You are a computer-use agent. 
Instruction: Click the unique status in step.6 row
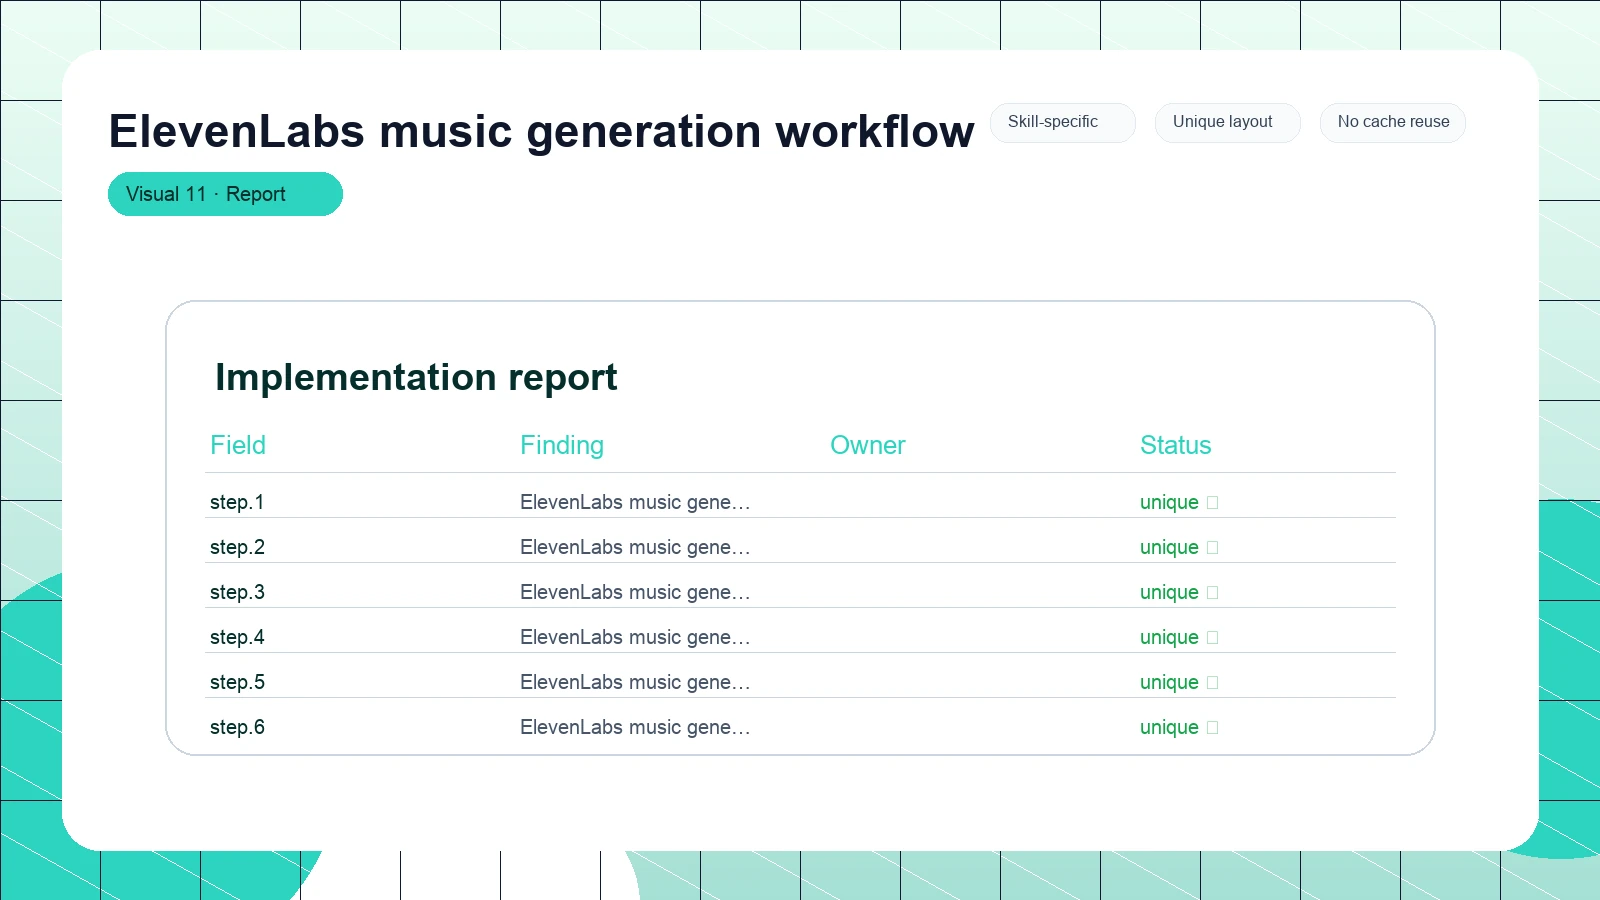pos(1179,727)
